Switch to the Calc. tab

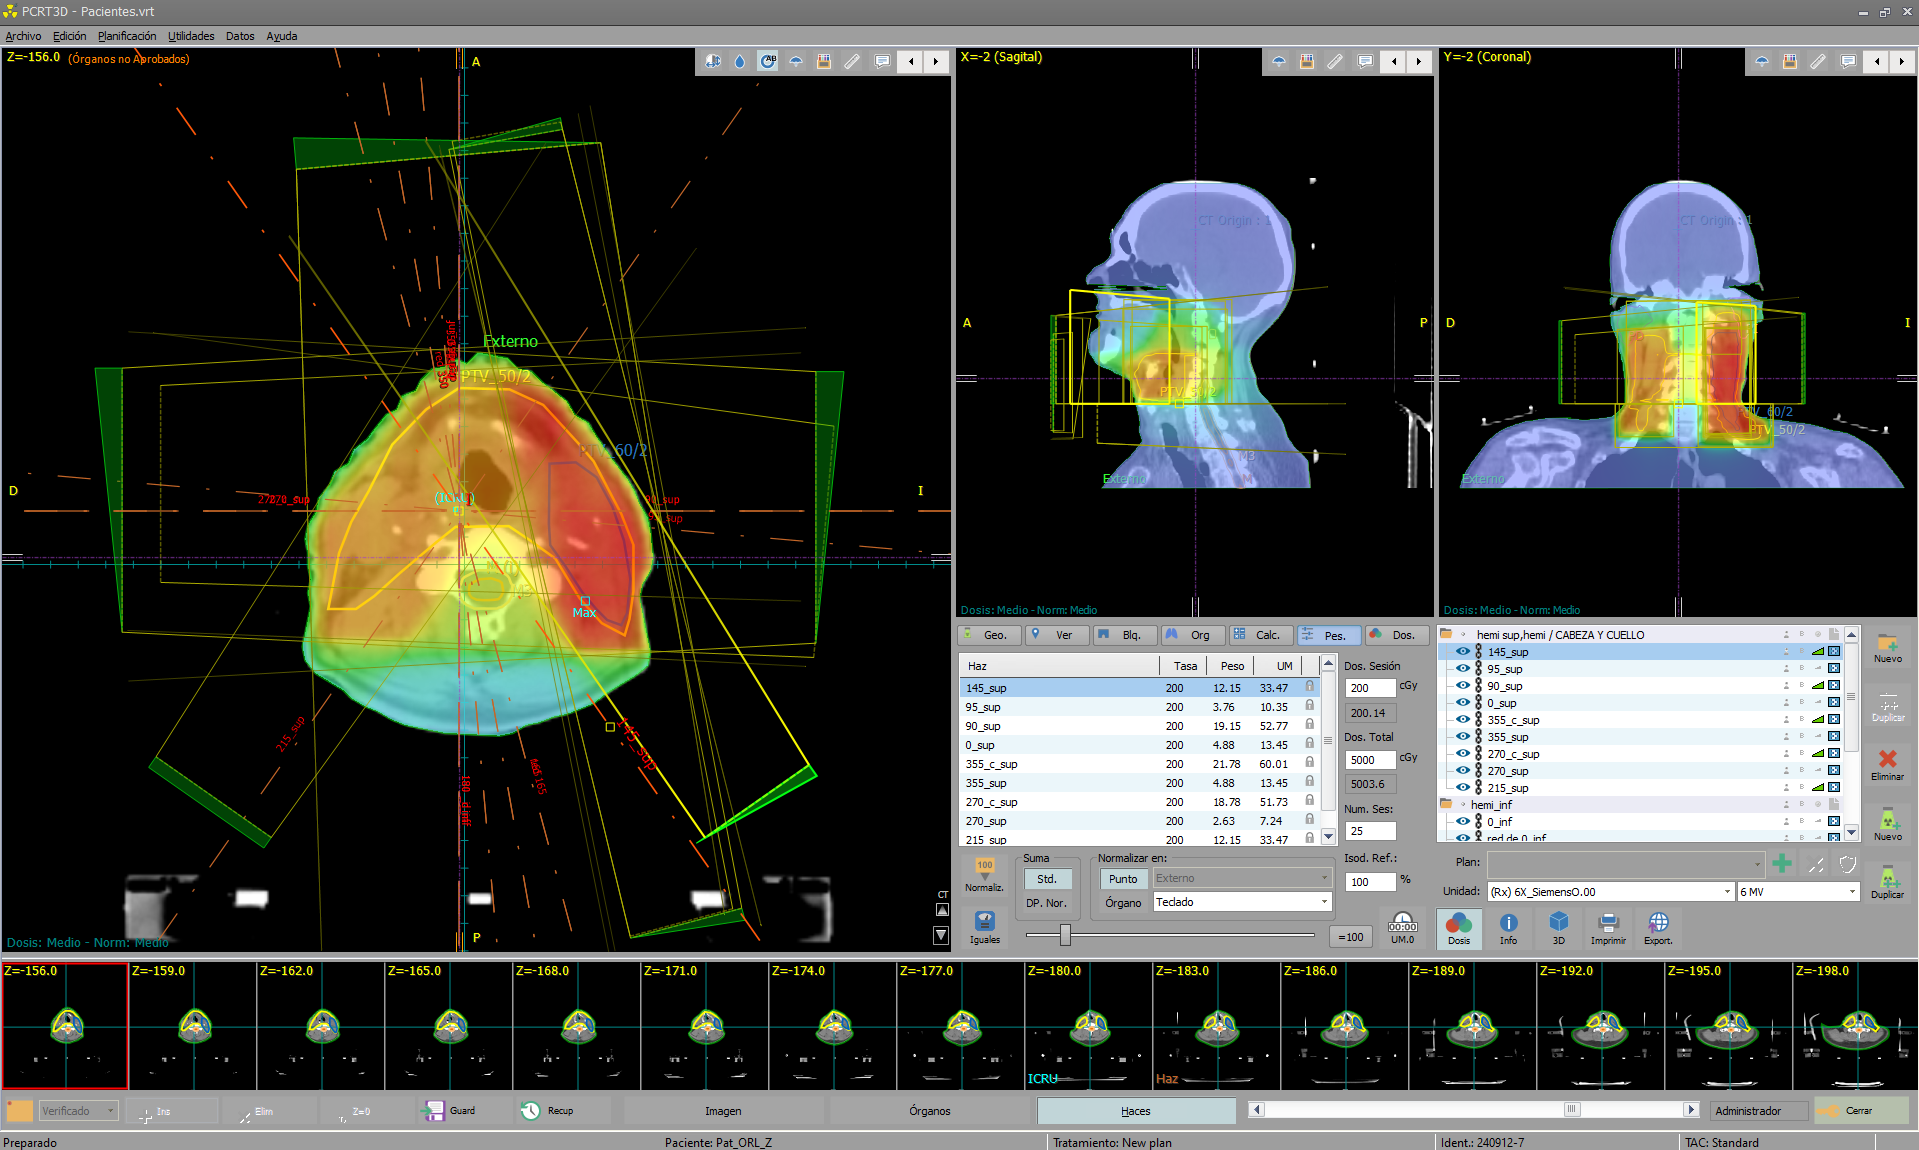tap(1259, 635)
